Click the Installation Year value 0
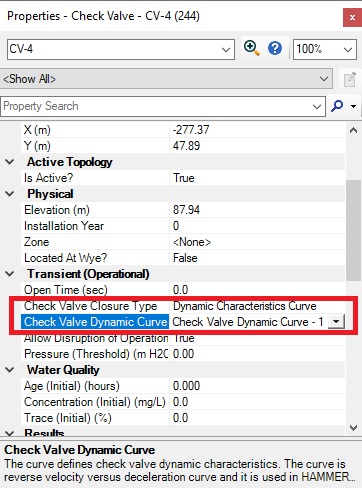 [176, 226]
